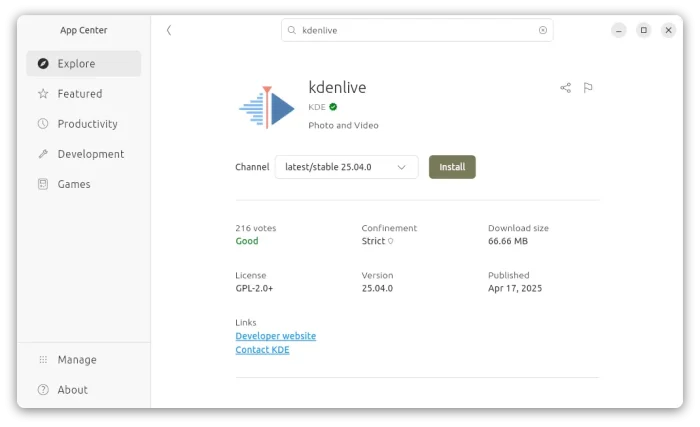Open the Development category
This screenshot has width=700, height=427.
83,154
